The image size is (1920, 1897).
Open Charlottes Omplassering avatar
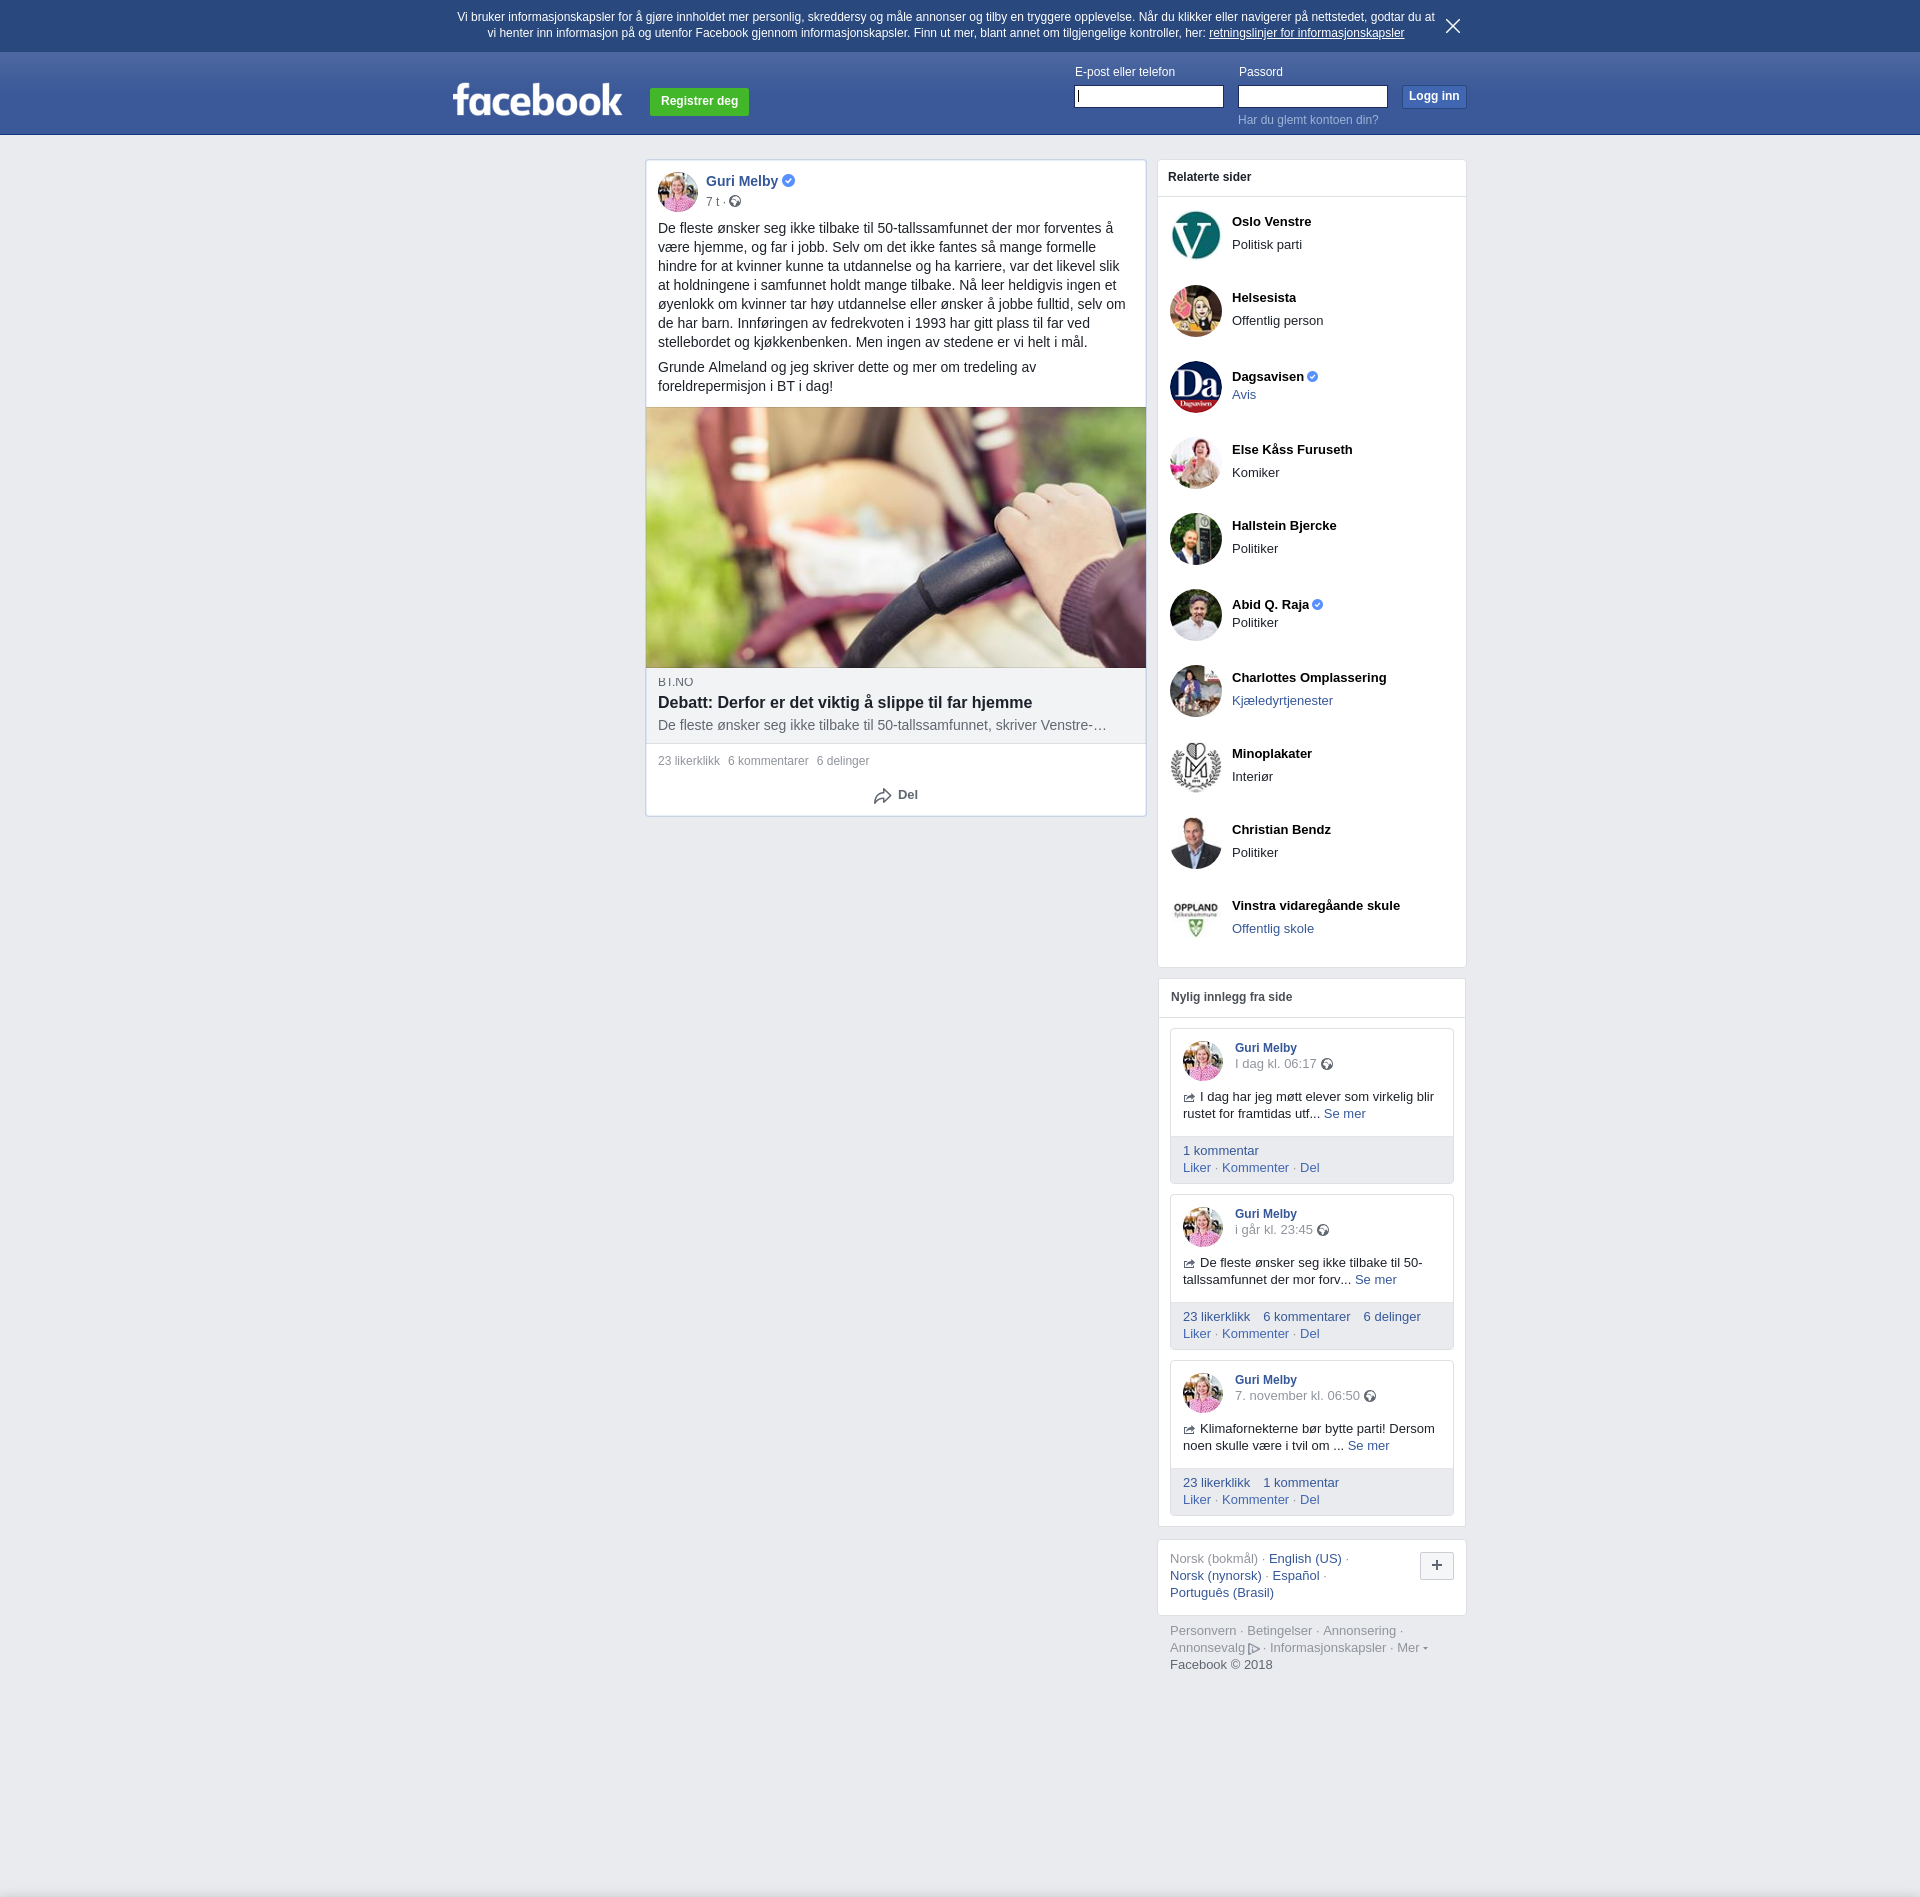click(x=1195, y=691)
